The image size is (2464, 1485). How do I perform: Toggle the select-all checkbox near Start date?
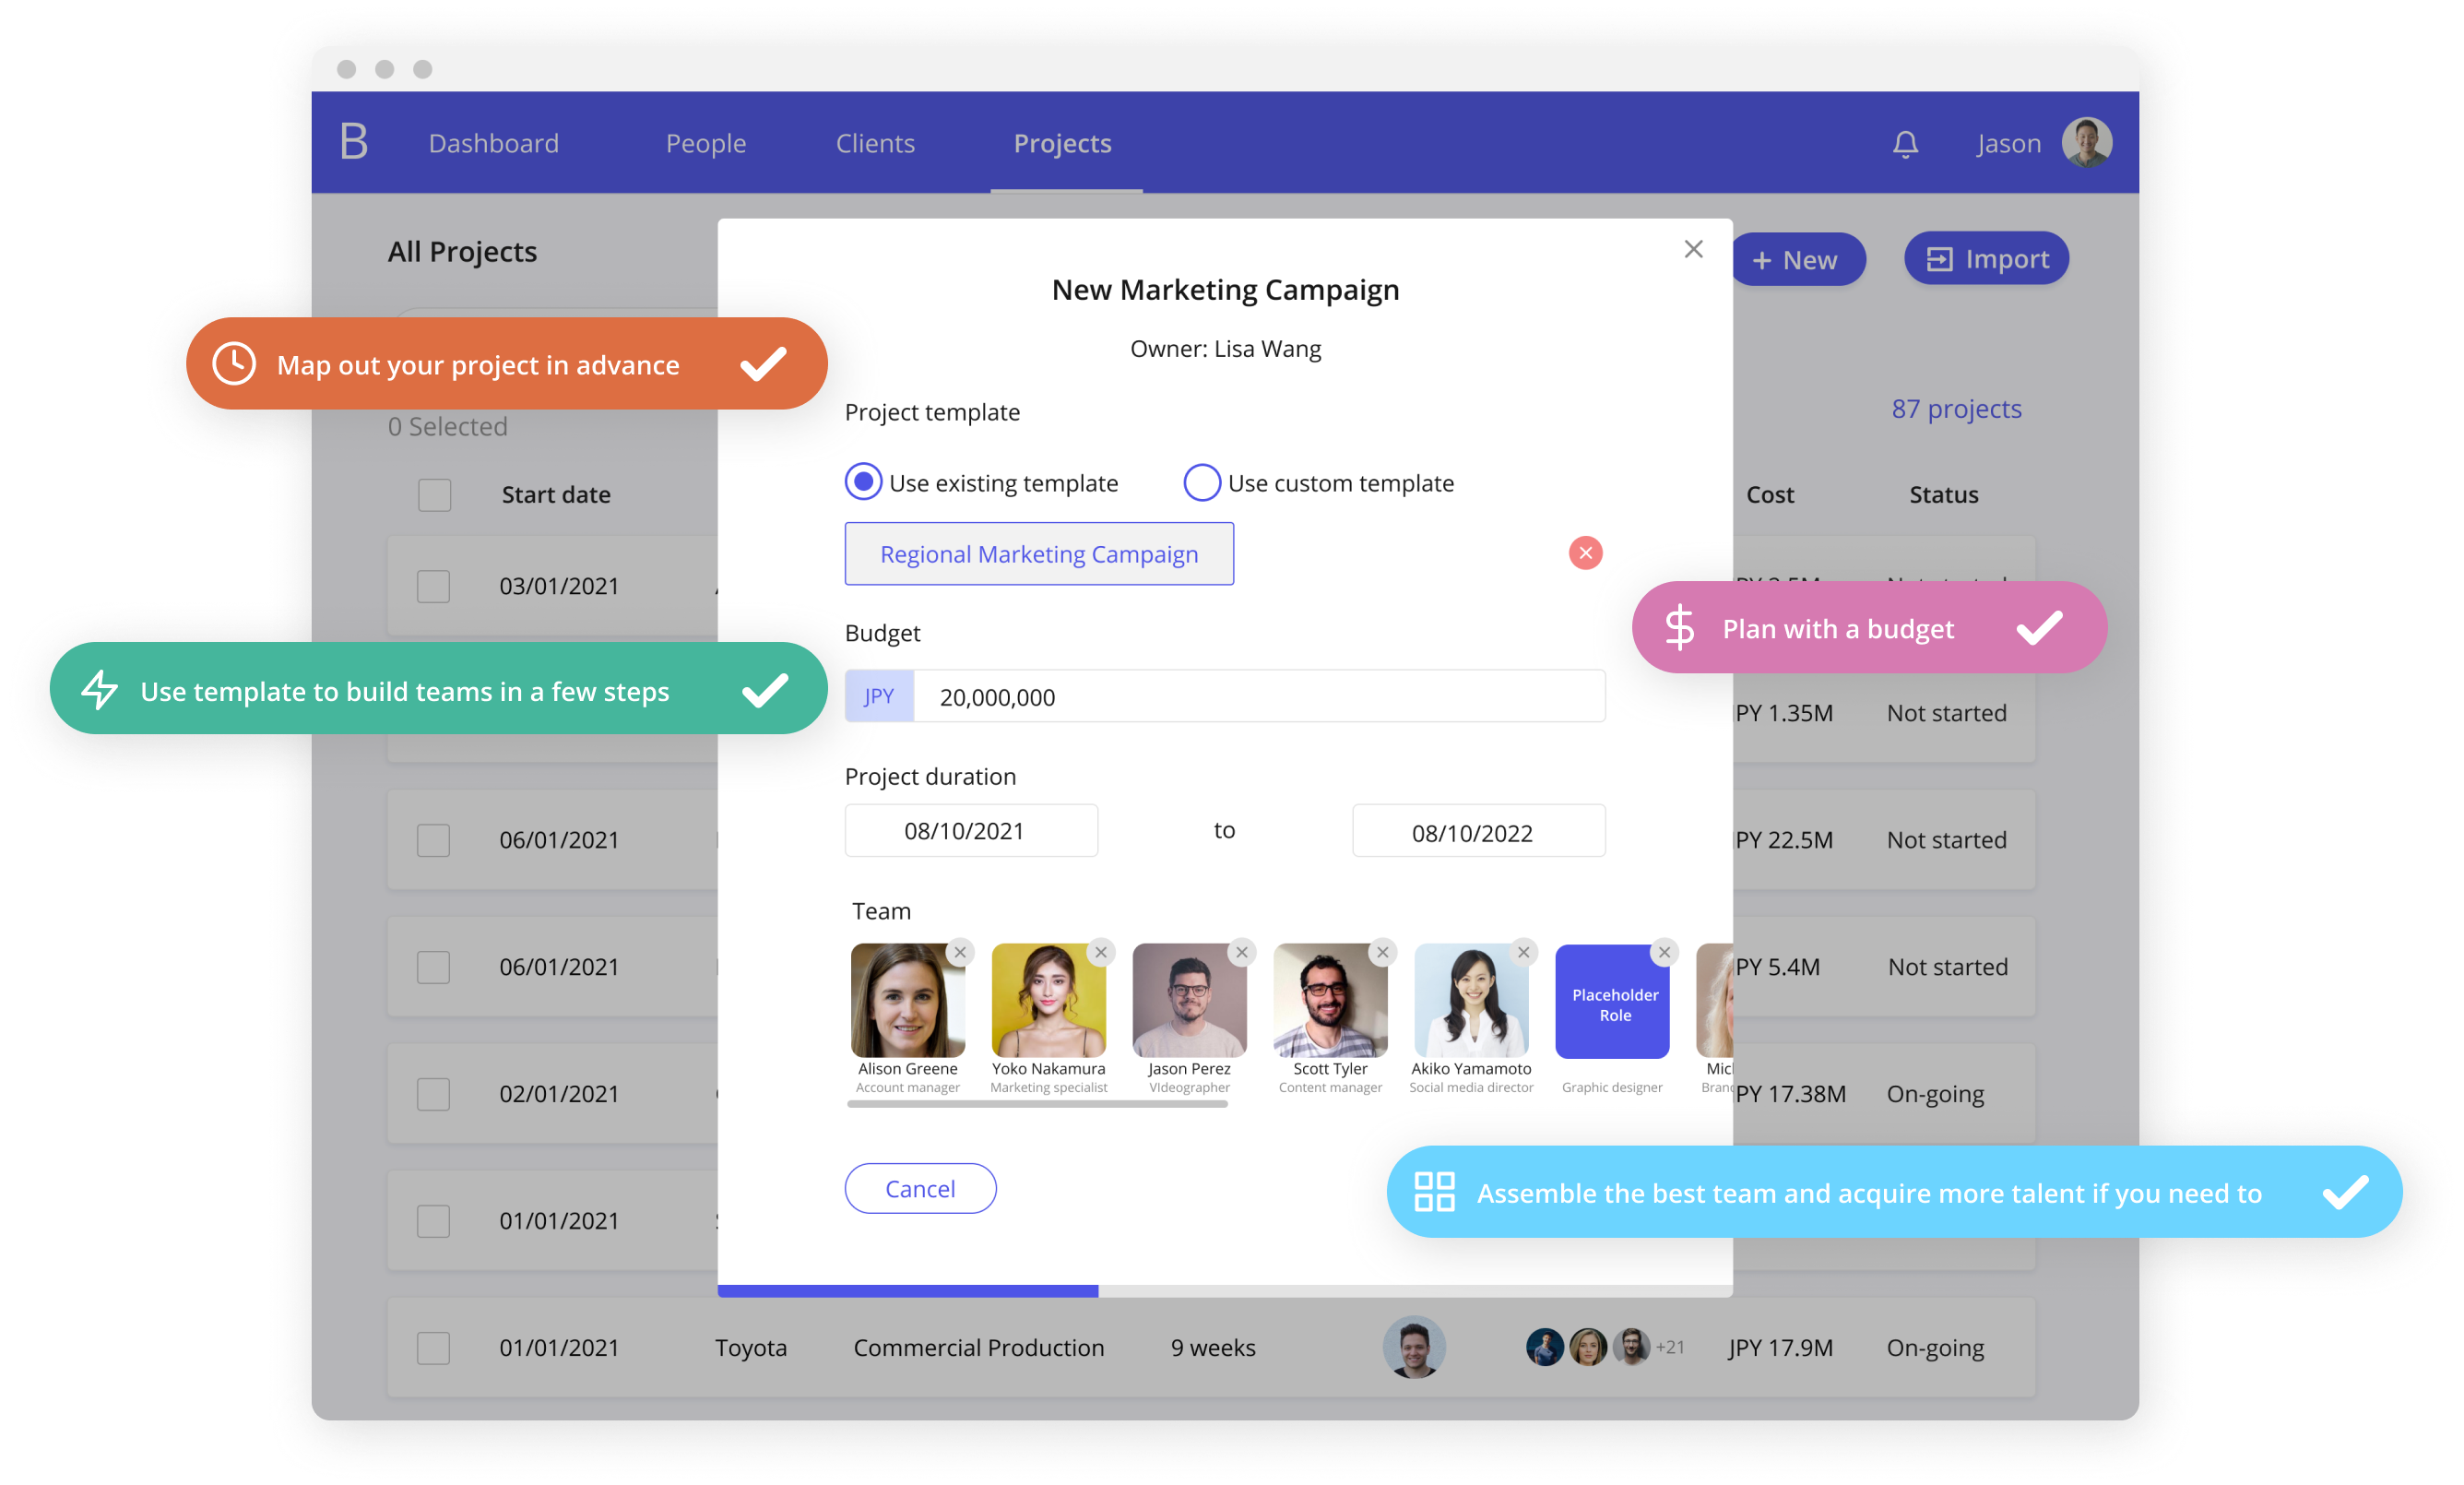tap(435, 495)
